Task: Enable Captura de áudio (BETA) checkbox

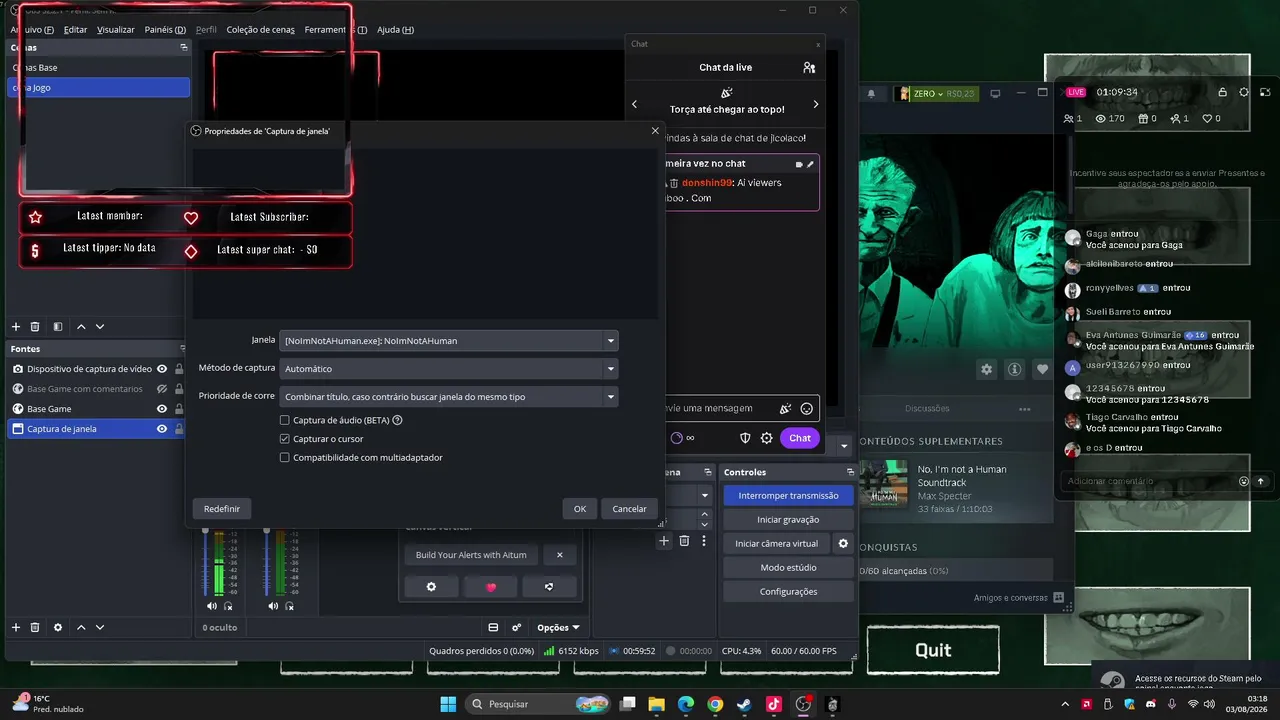Action: [x=285, y=421]
